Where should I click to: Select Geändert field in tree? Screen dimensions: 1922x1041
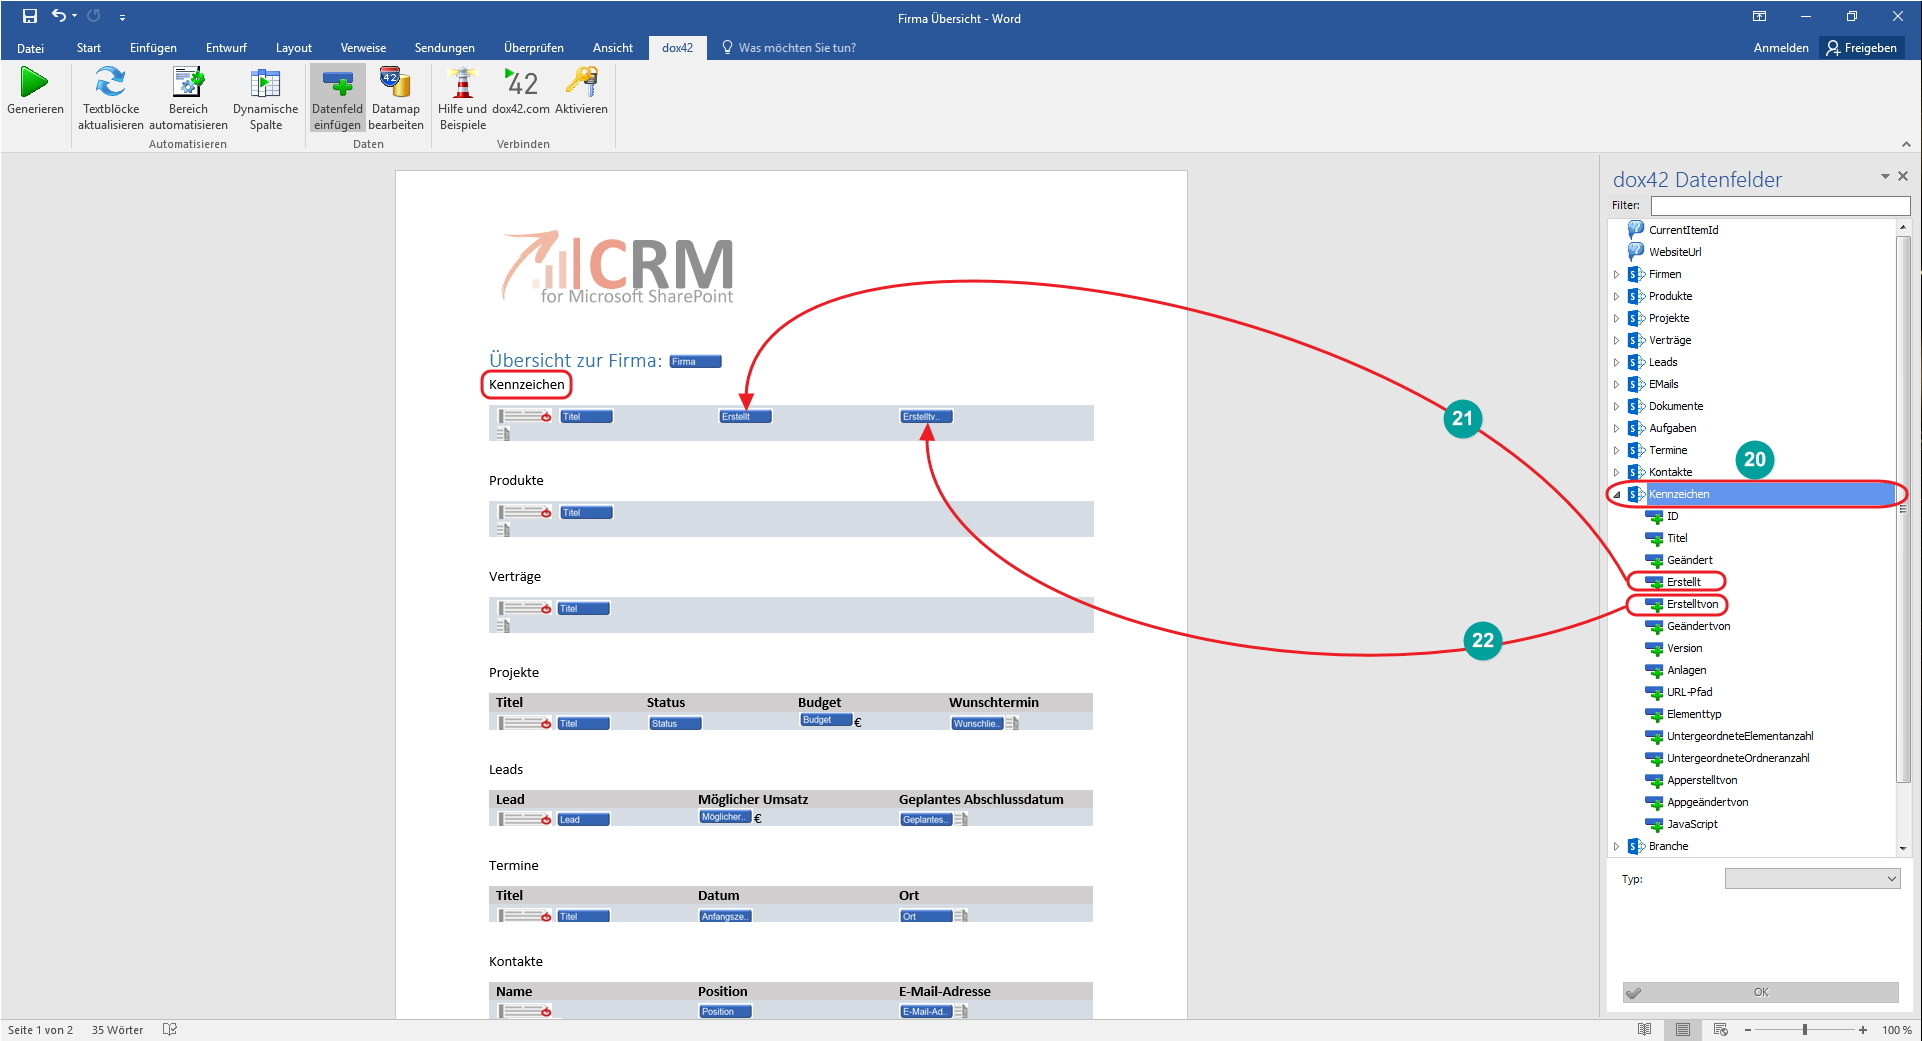1689,560
